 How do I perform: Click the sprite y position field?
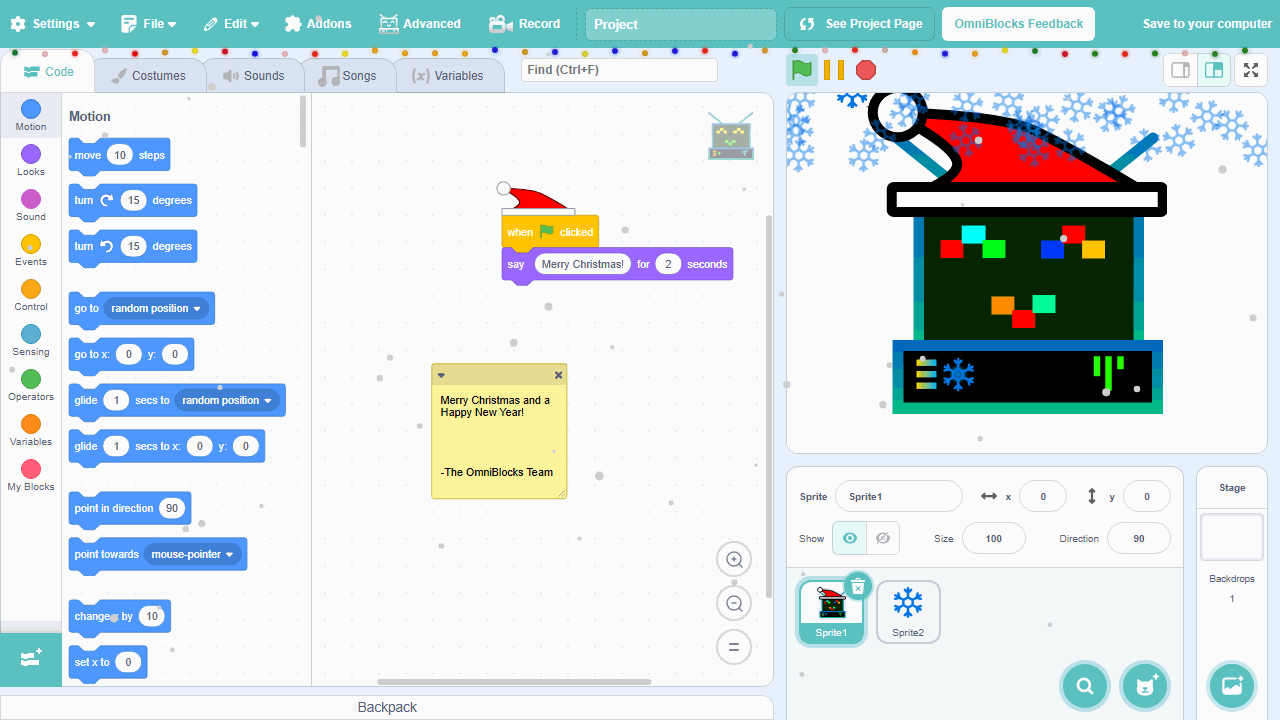point(1147,496)
